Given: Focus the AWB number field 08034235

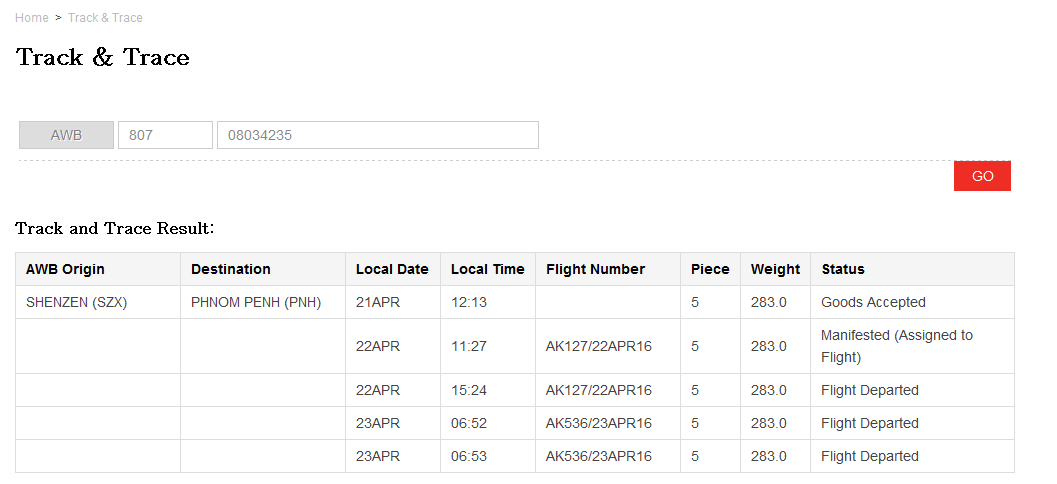Looking at the screenshot, I should click(x=378, y=135).
